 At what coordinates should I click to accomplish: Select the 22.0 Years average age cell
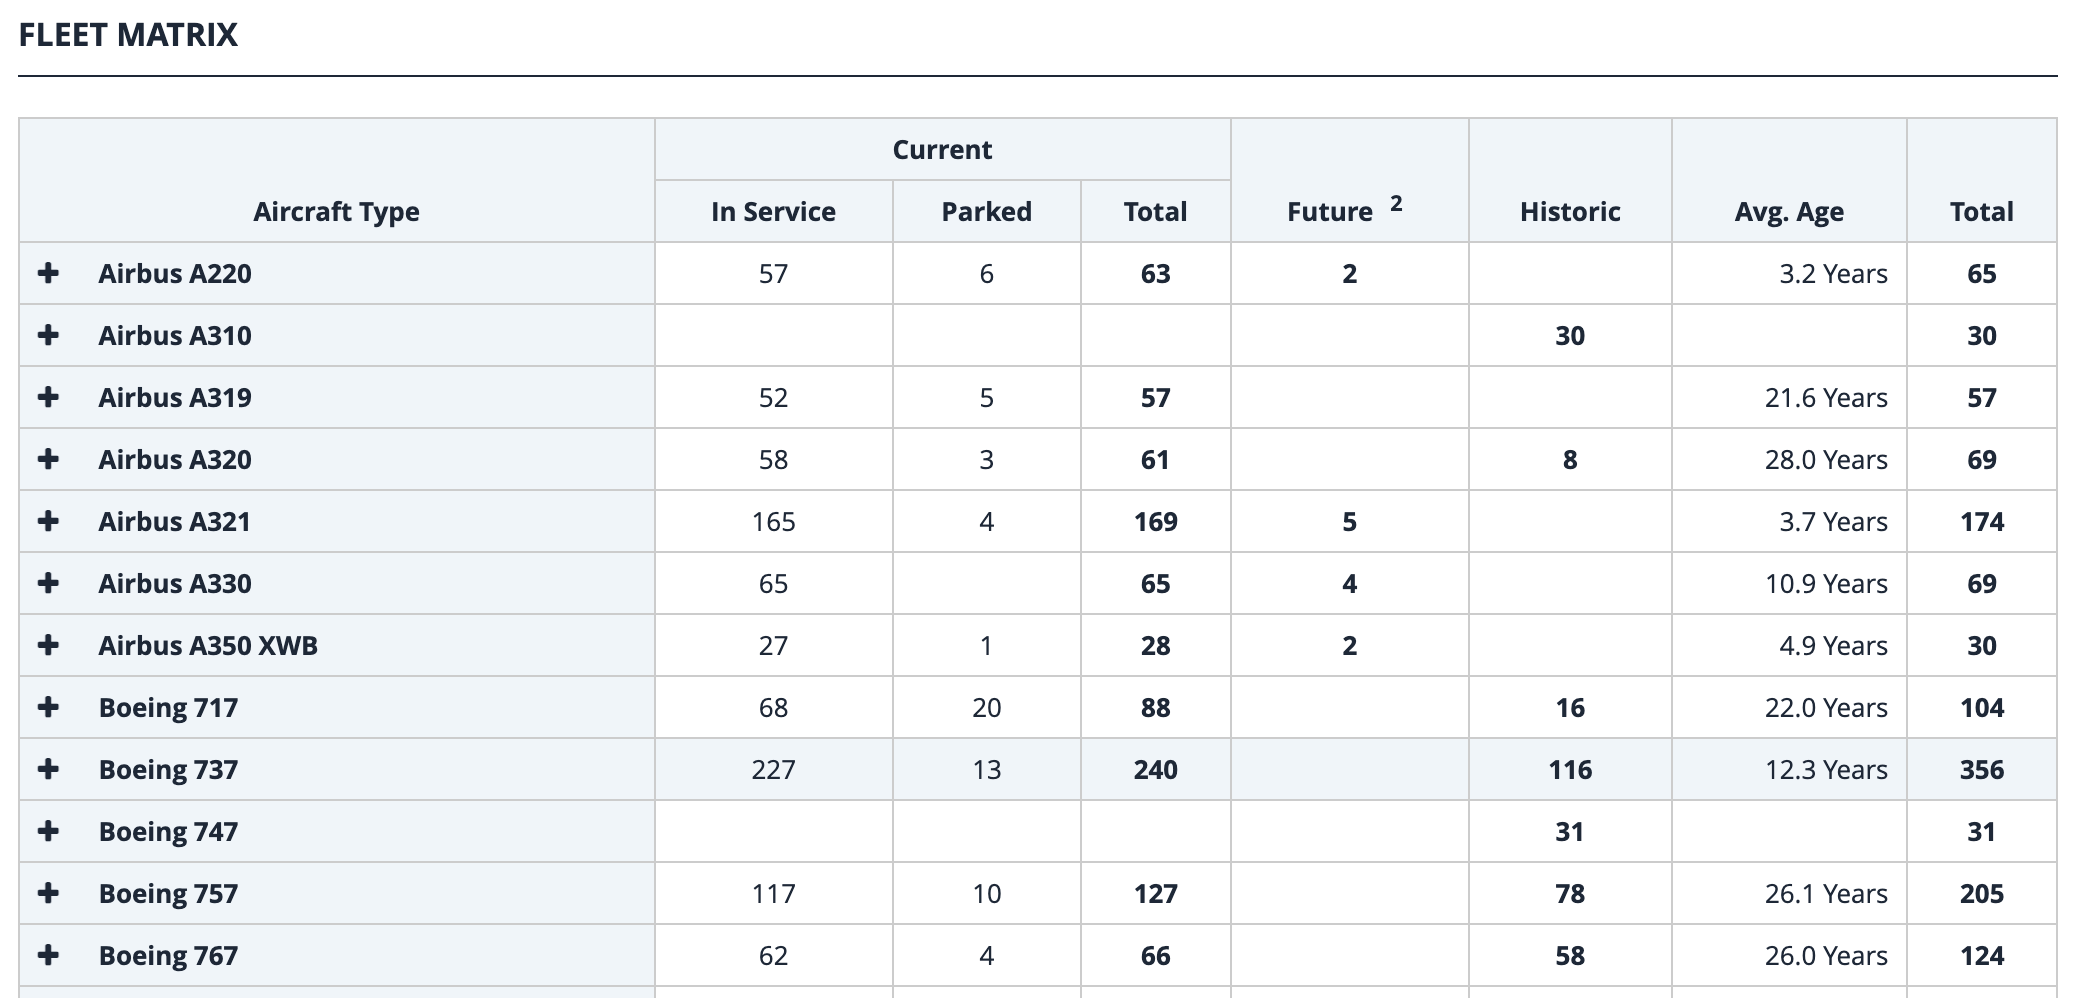coord(1789,708)
